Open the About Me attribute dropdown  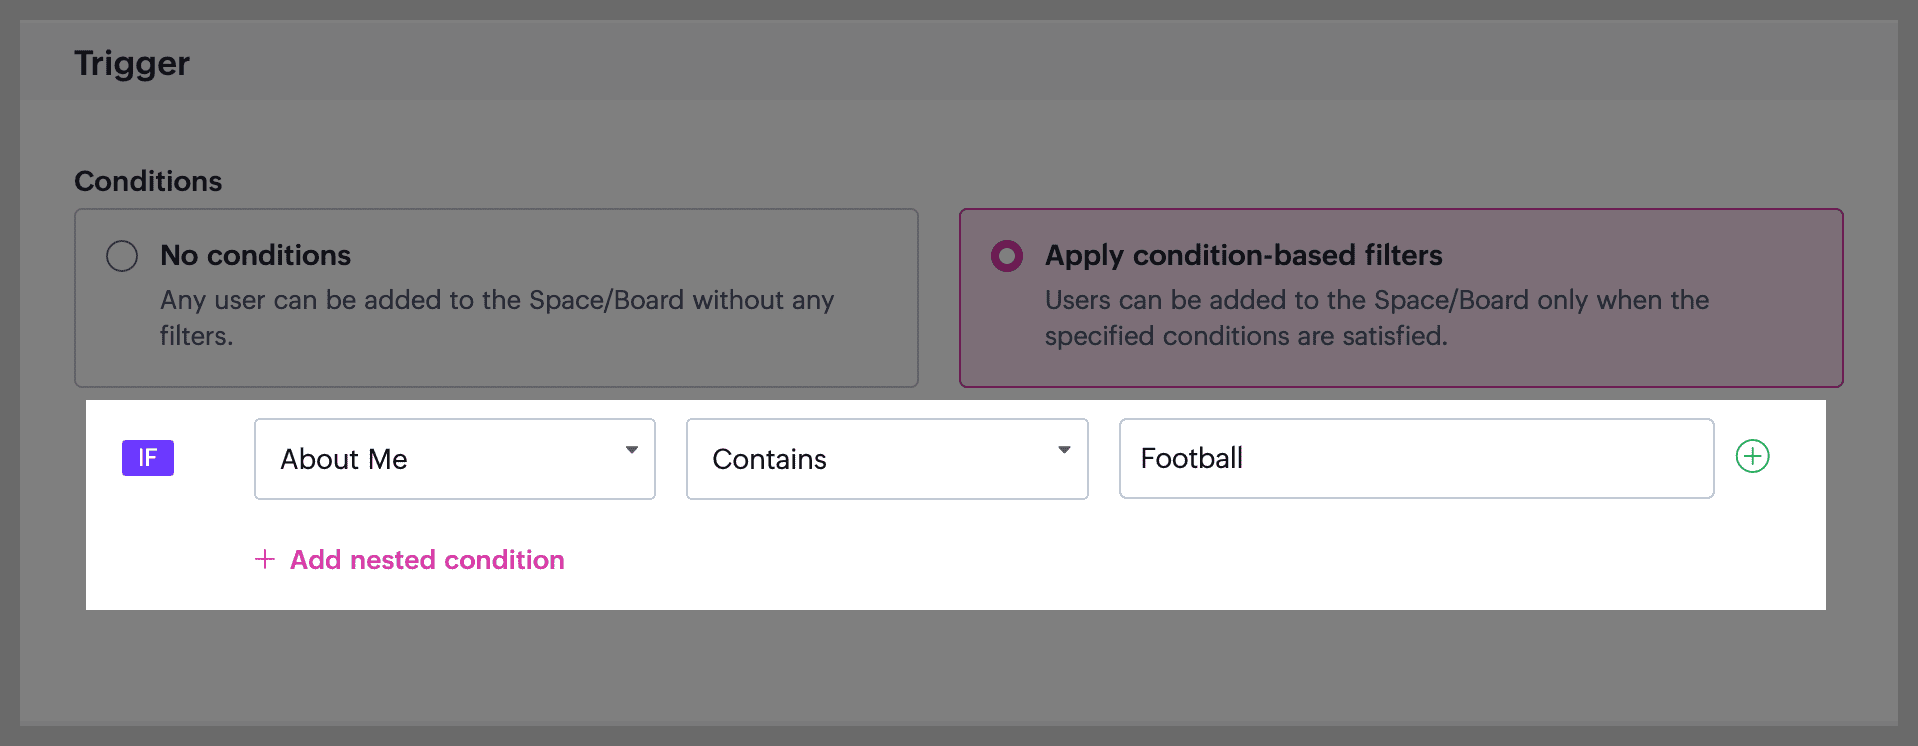tap(454, 459)
